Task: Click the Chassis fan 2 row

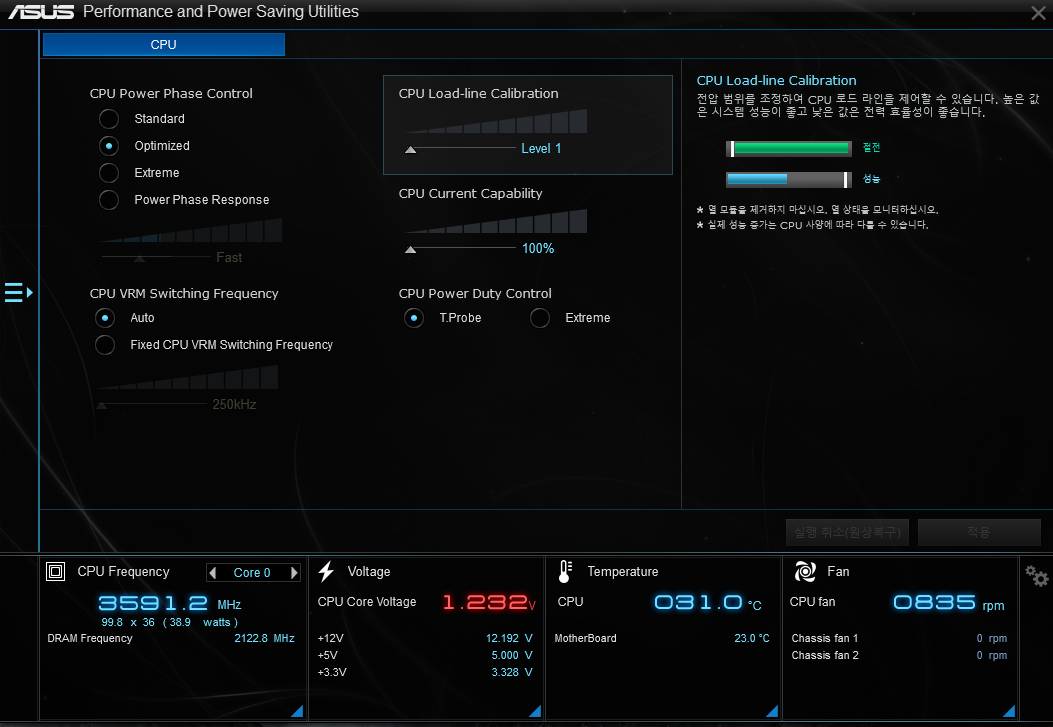Action: tap(899, 655)
